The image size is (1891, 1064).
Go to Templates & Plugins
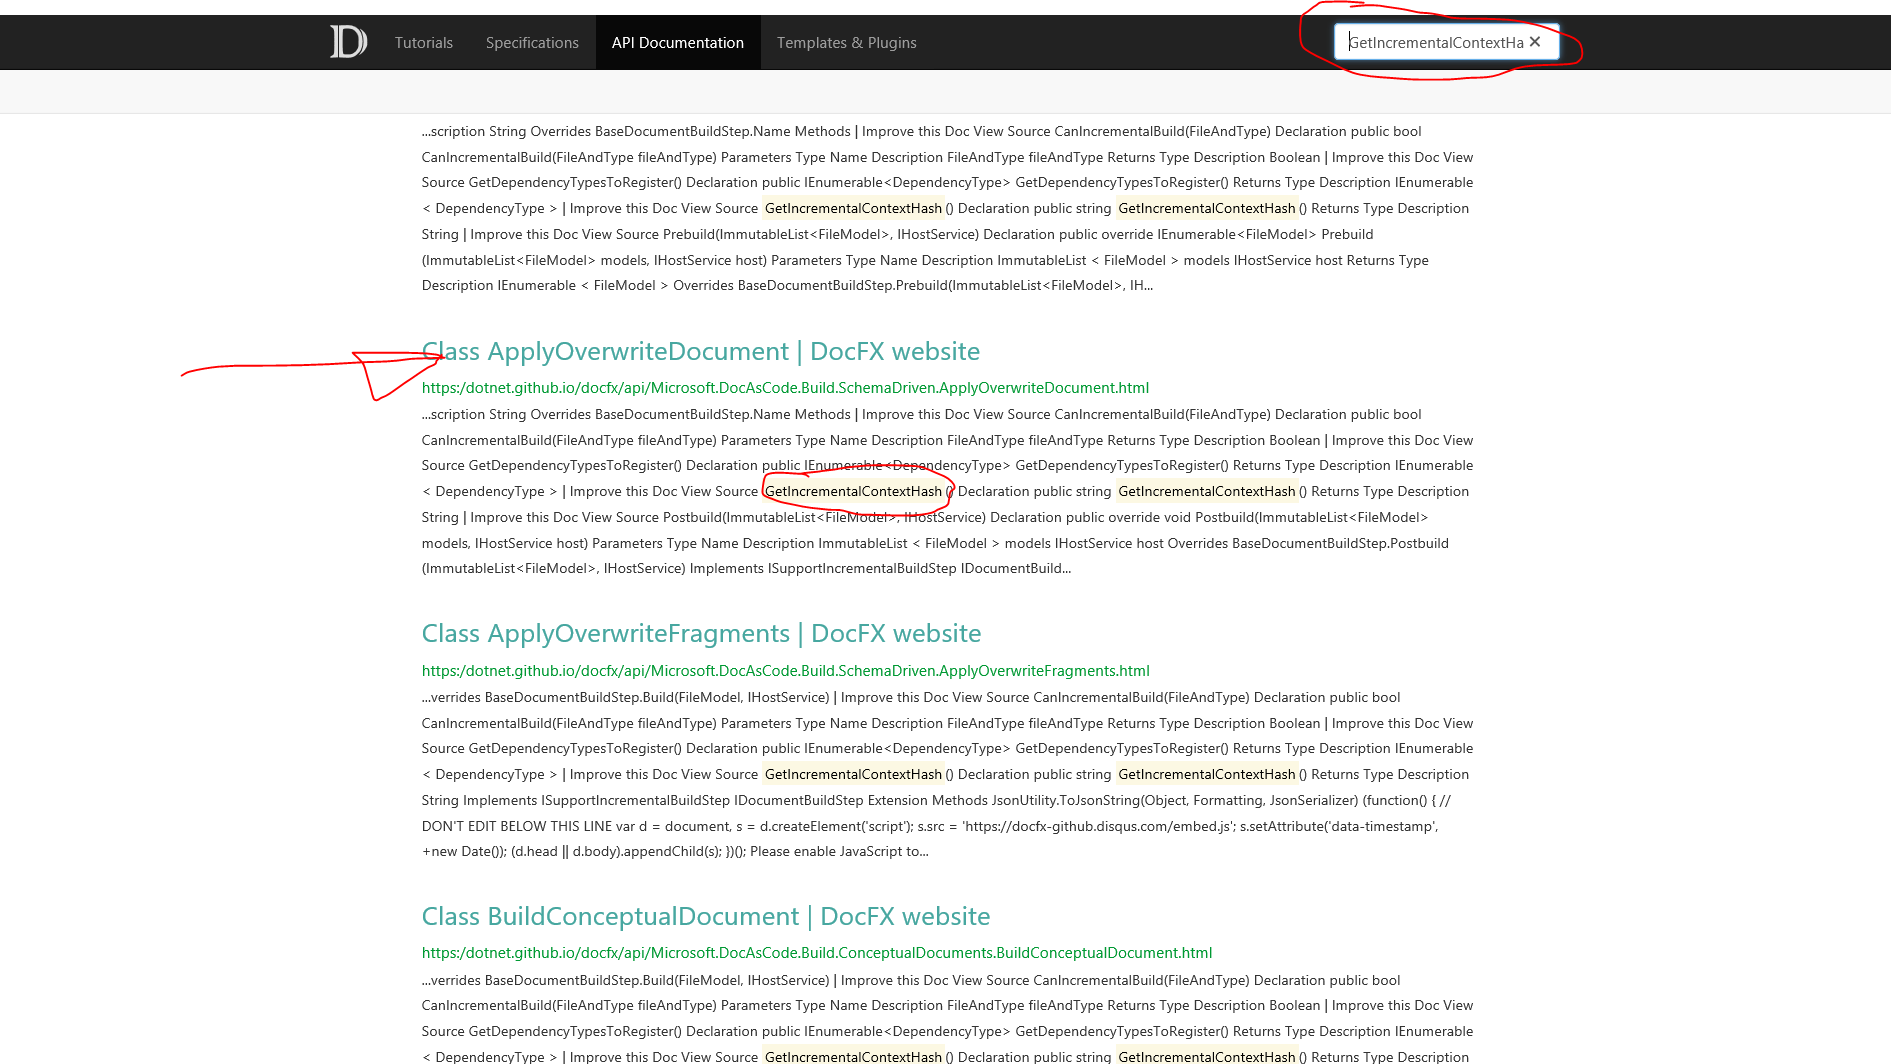[x=847, y=42]
